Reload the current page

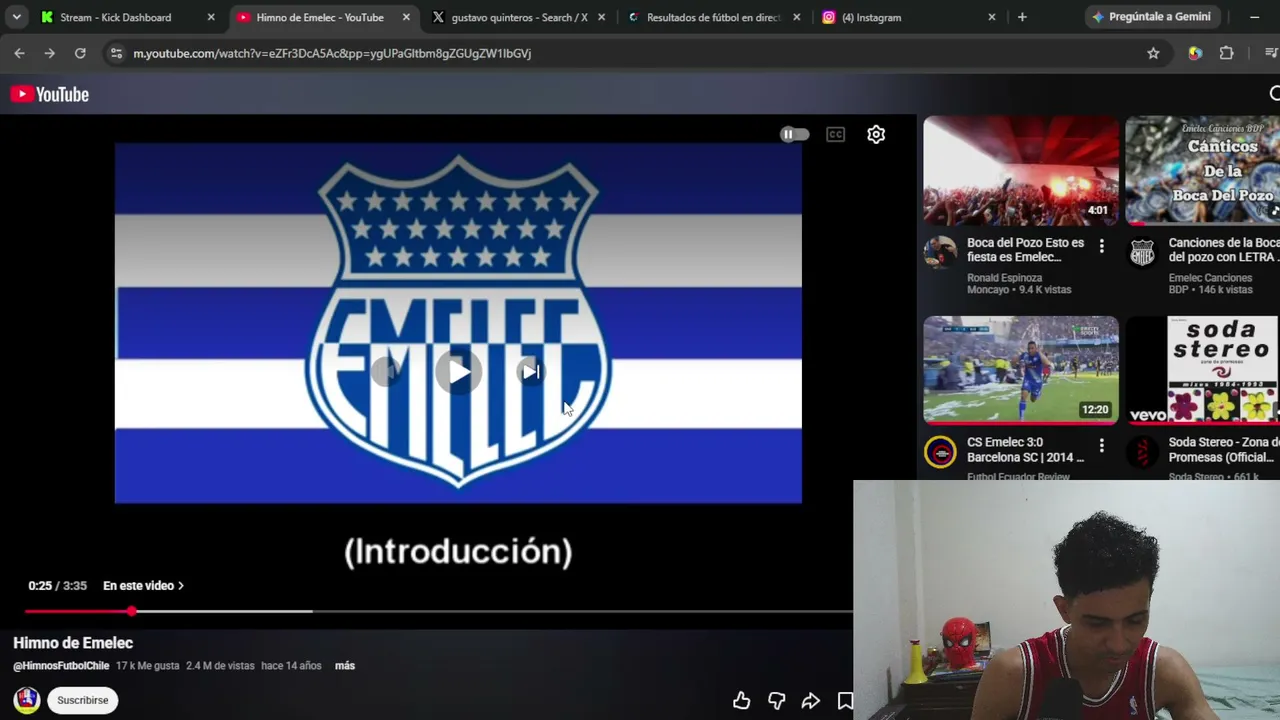click(80, 53)
